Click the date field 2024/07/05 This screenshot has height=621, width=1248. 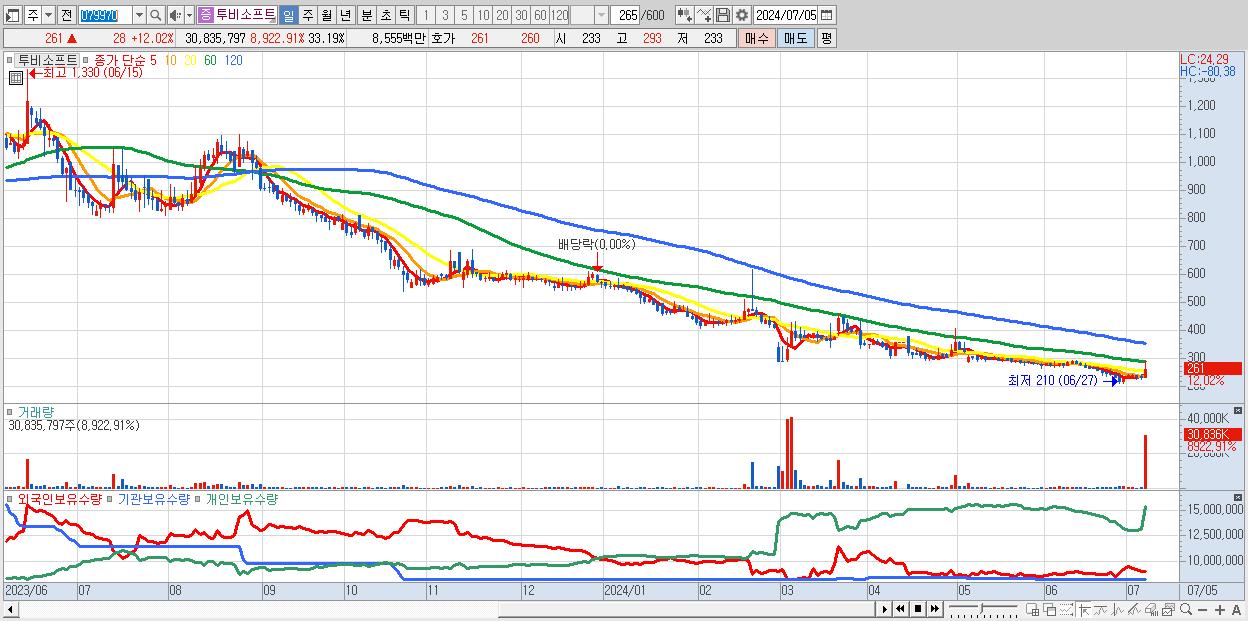point(785,15)
